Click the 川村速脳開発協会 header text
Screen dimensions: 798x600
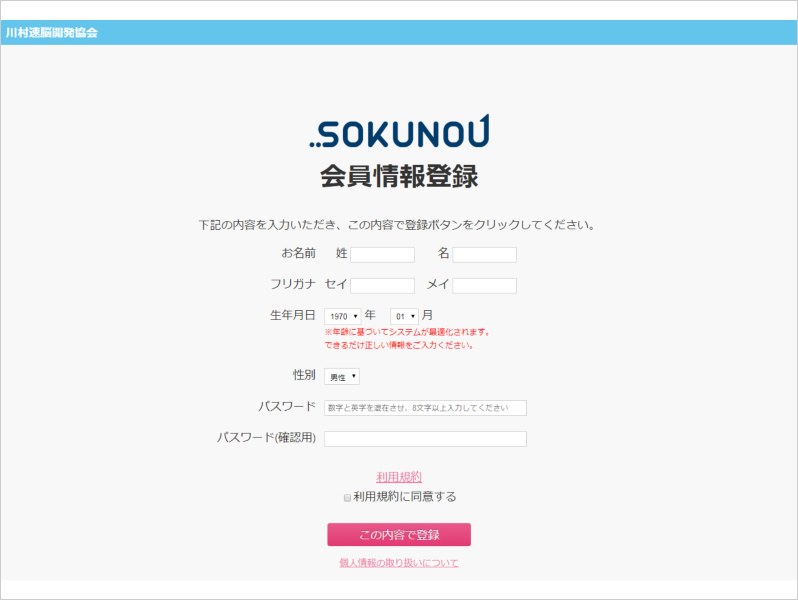click(51, 33)
